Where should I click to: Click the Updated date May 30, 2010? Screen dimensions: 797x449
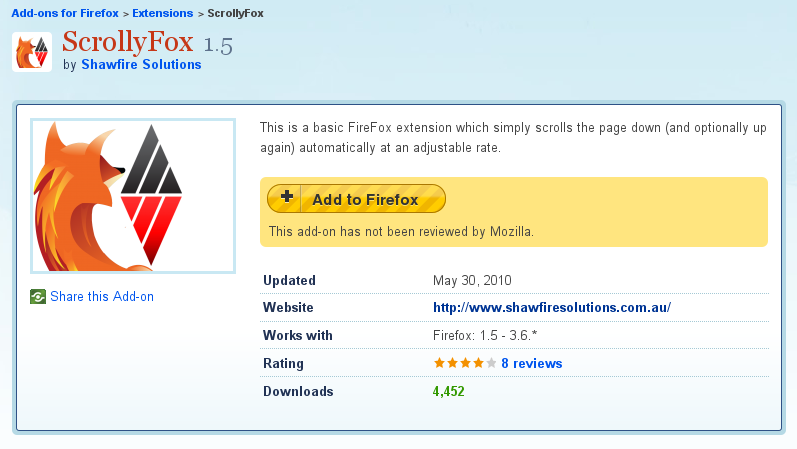tap(472, 281)
